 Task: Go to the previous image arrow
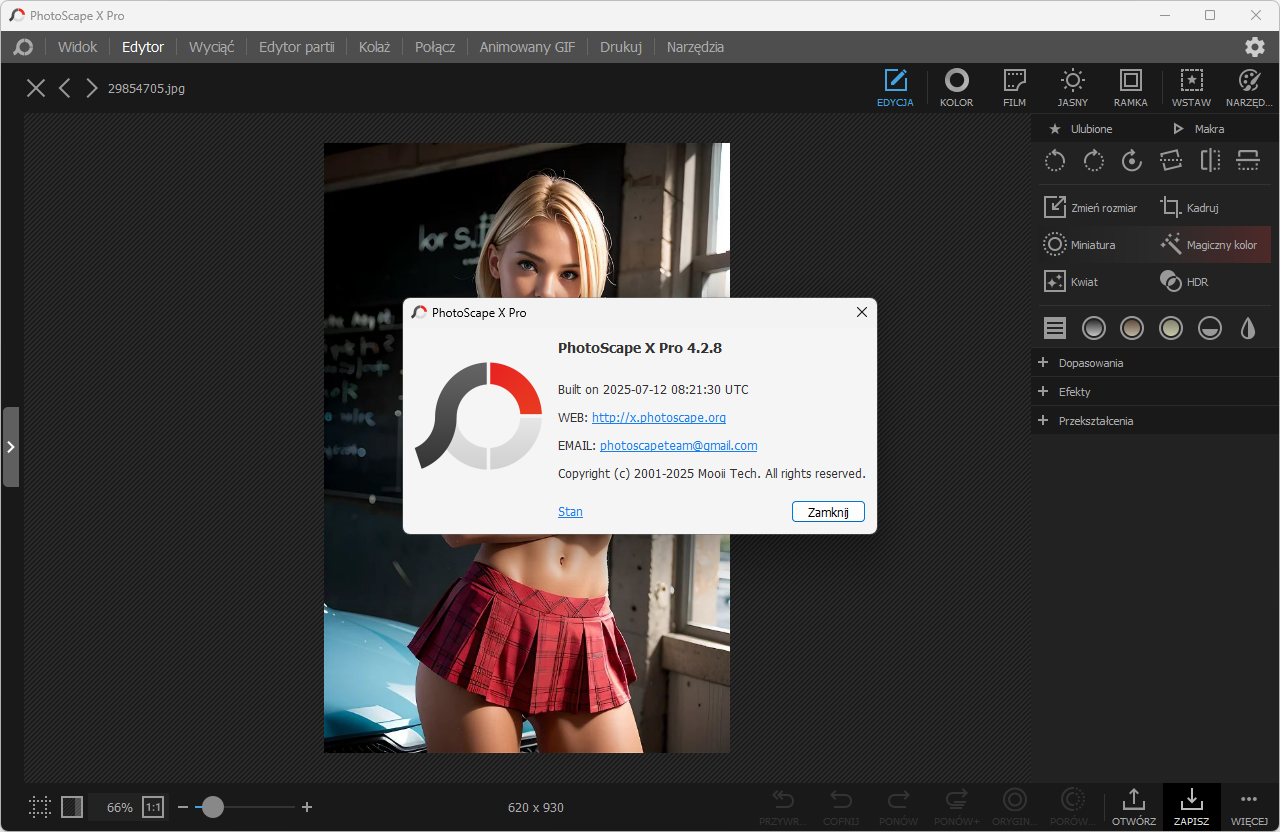coord(65,88)
